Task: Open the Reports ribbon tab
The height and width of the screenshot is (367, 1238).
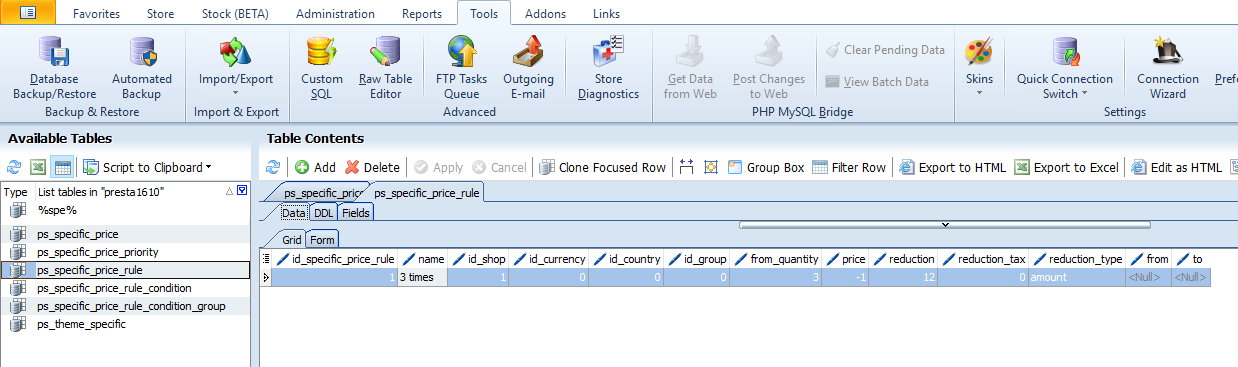Action: [421, 14]
